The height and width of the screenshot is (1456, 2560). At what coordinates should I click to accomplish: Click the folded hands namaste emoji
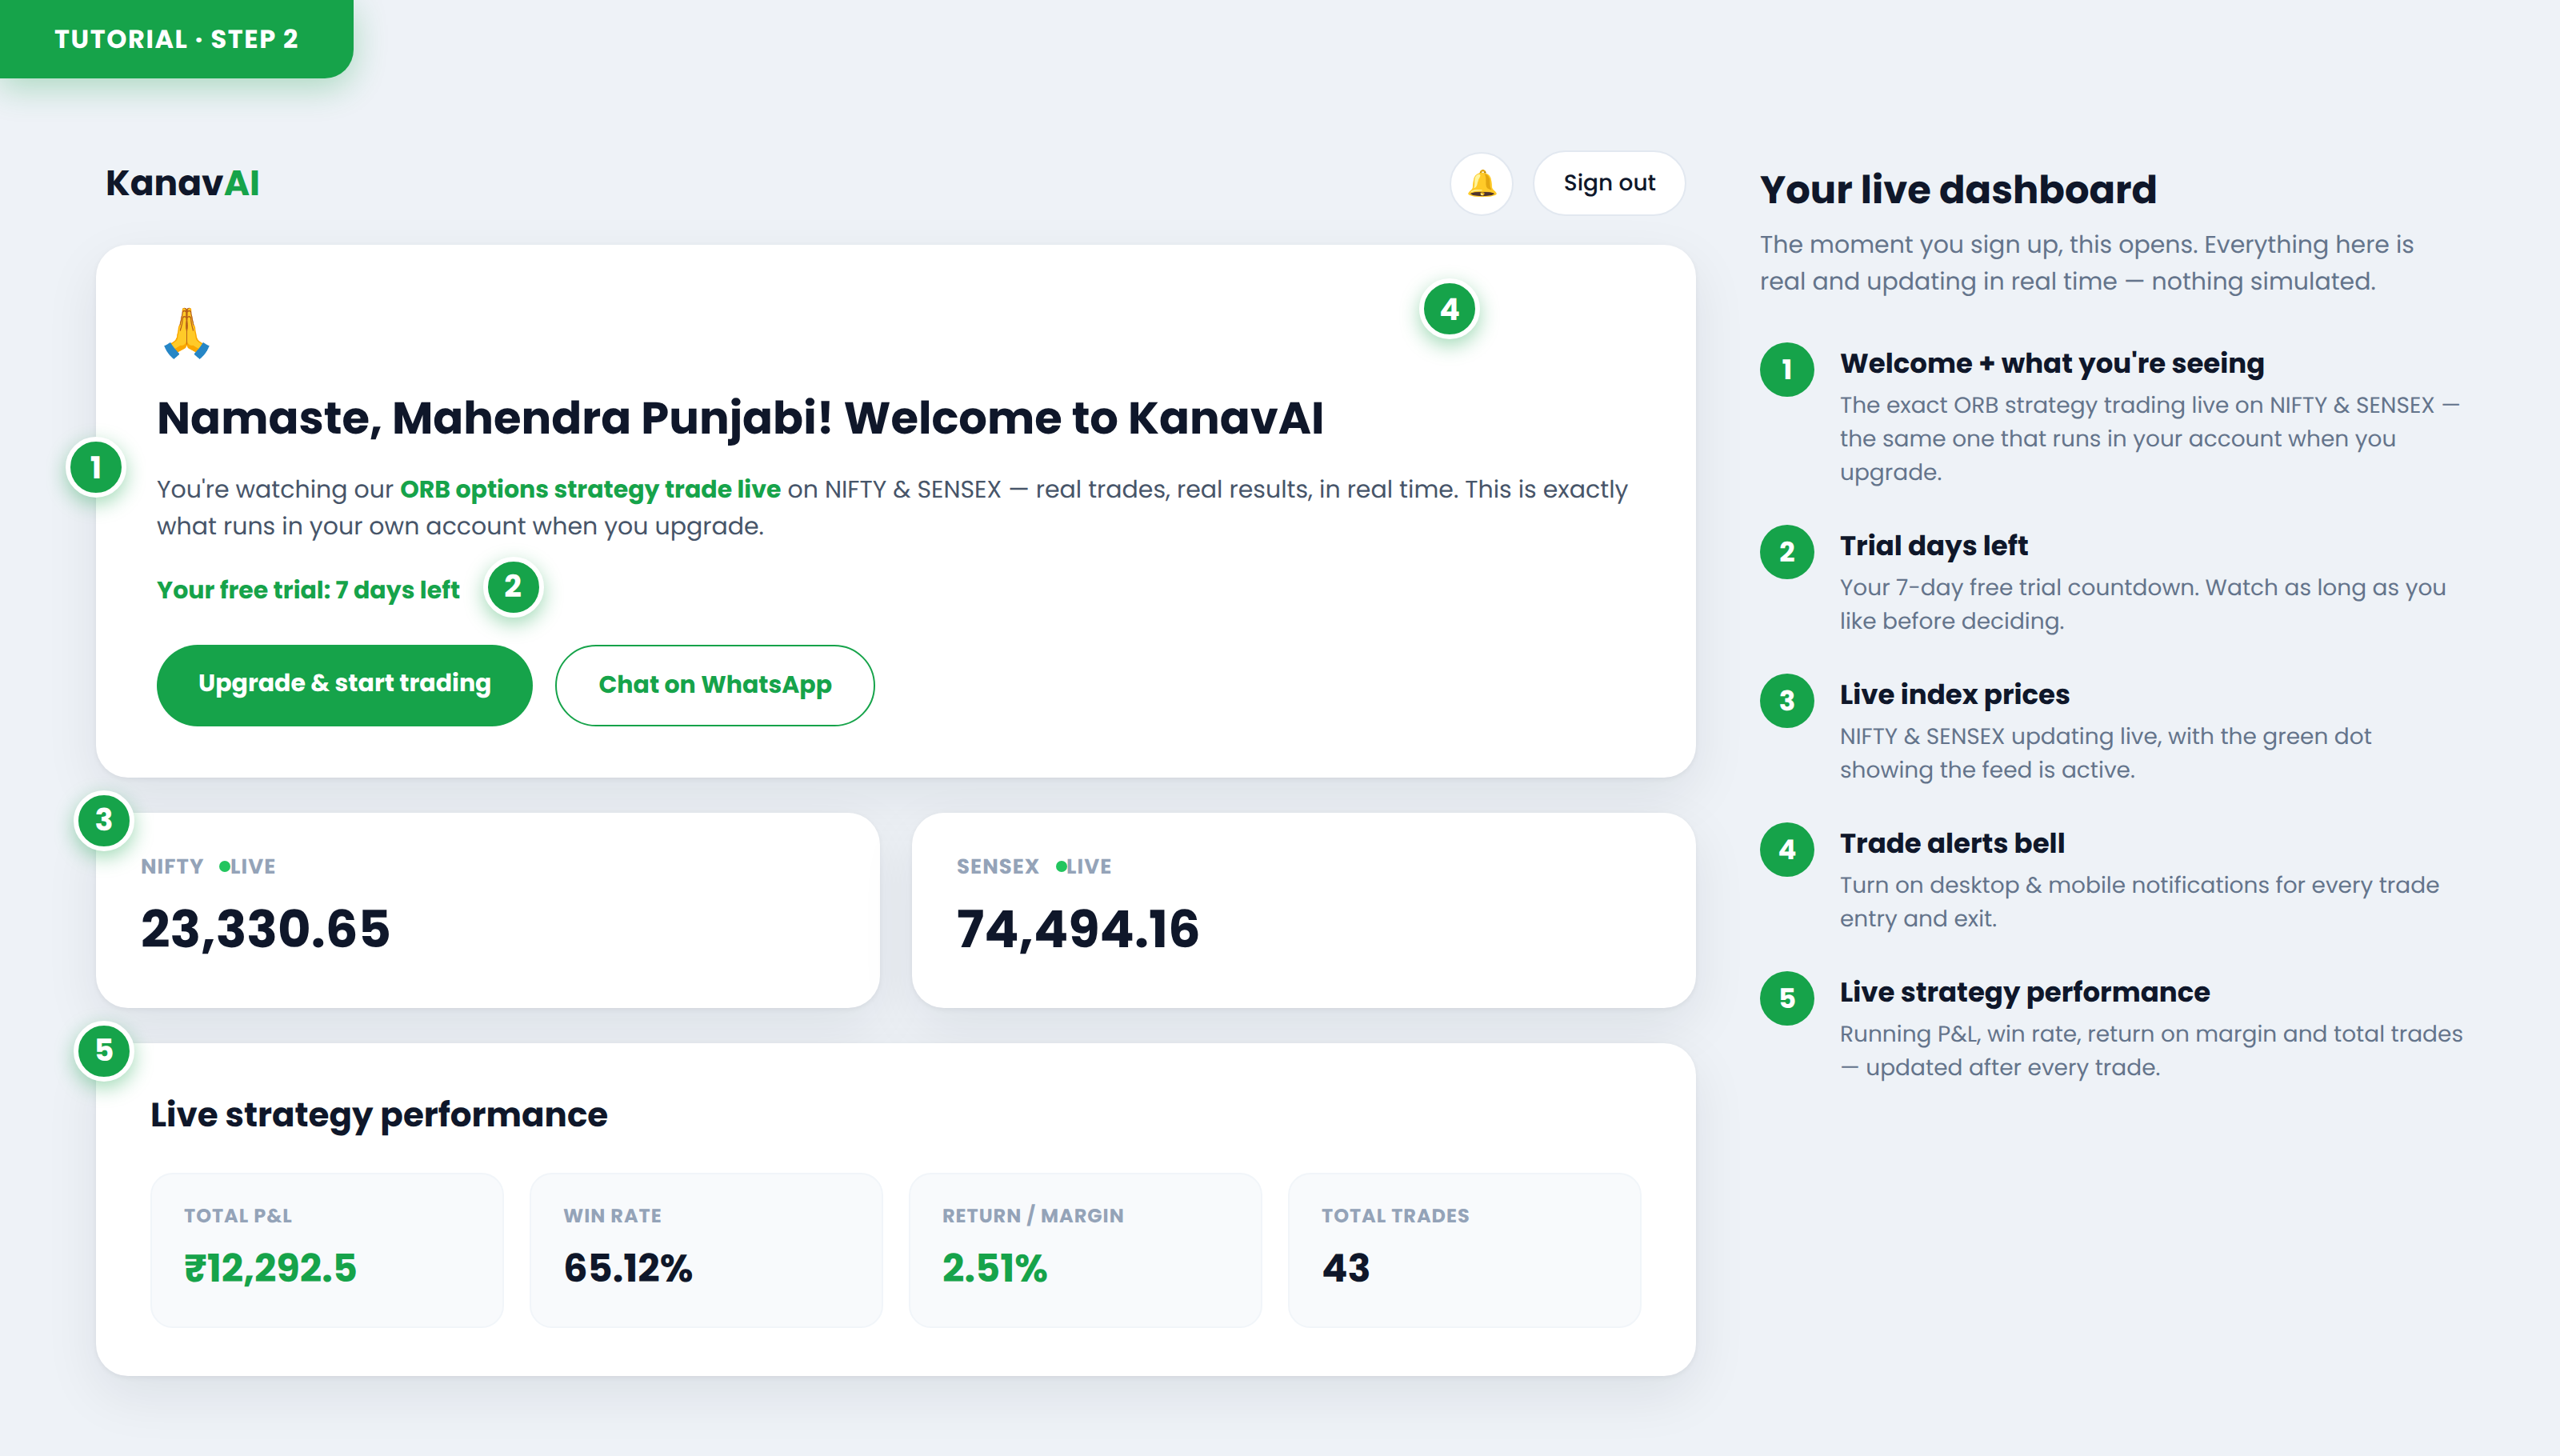click(187, 334)
